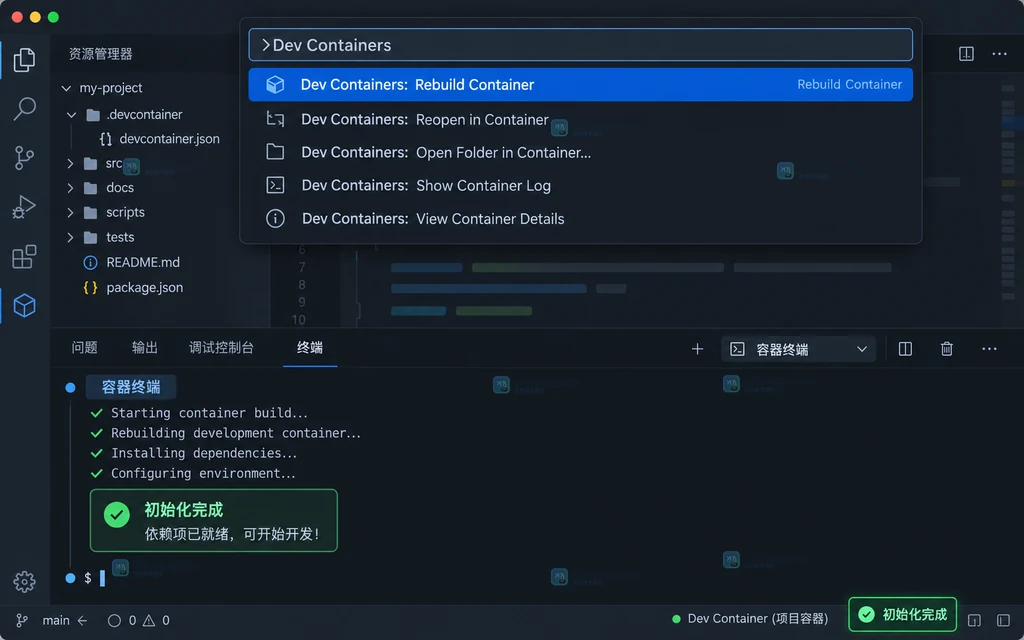
Task: Toggle the sidebar layout icon in status bar
Action: [x=1004, y=620]
